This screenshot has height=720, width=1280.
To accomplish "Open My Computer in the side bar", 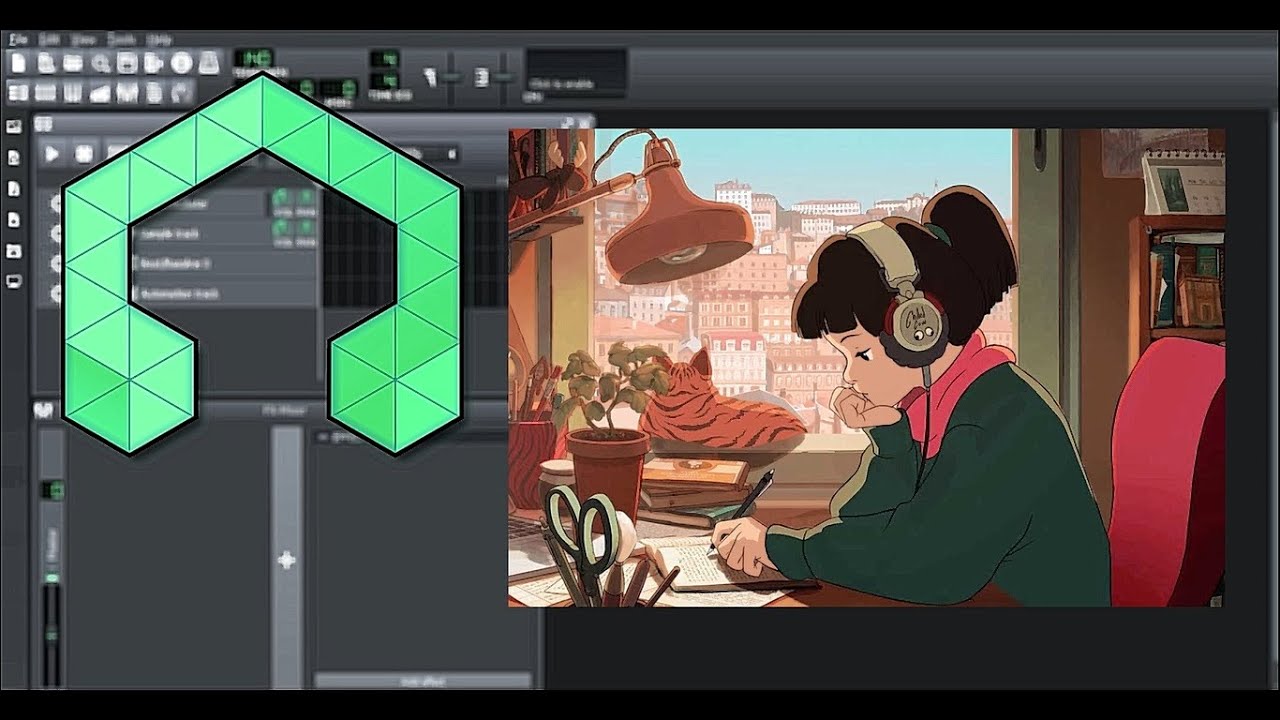I will click(x=14, y=281).
